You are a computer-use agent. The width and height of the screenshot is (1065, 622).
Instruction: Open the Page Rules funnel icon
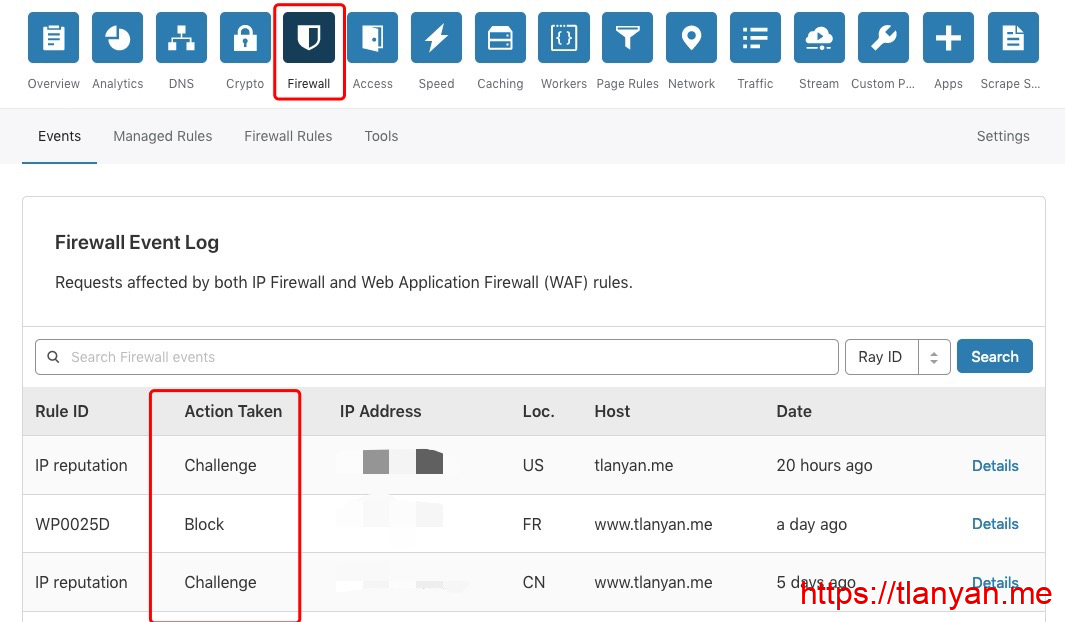tap(627, 38)
